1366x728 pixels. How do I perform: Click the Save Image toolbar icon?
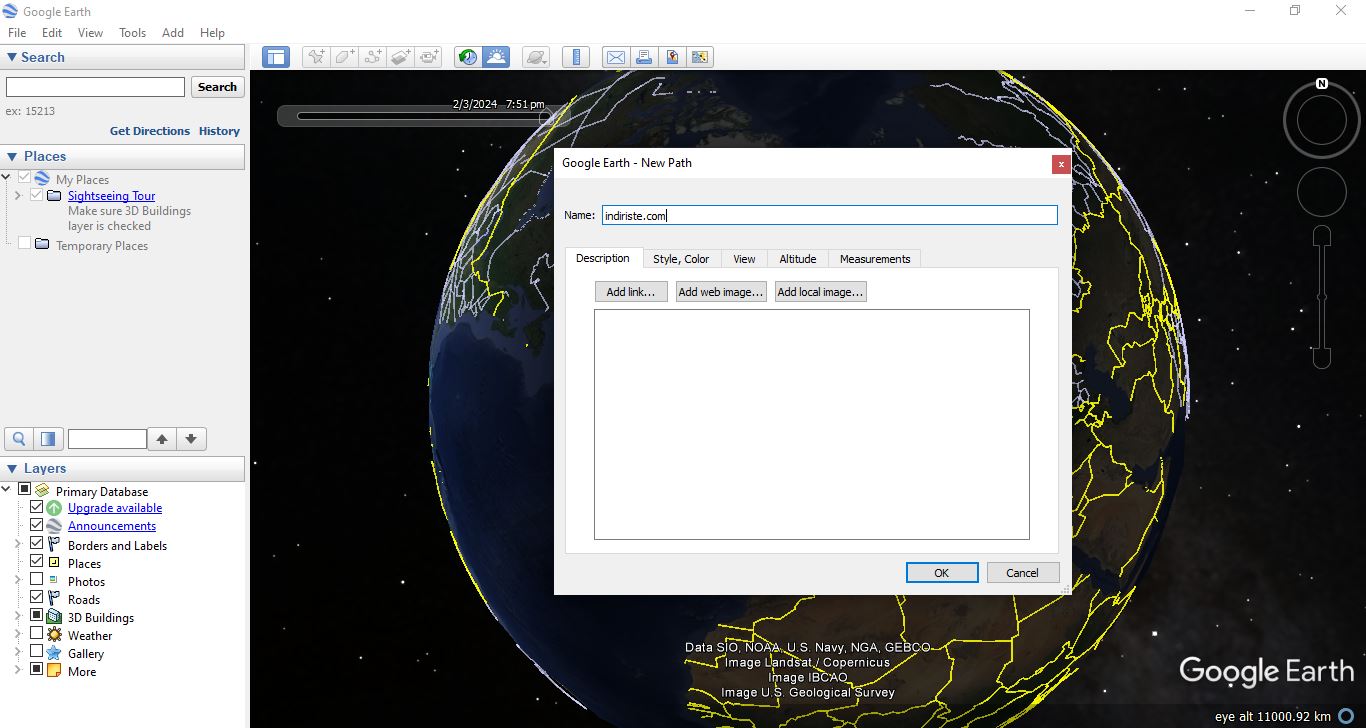[672, 57]
